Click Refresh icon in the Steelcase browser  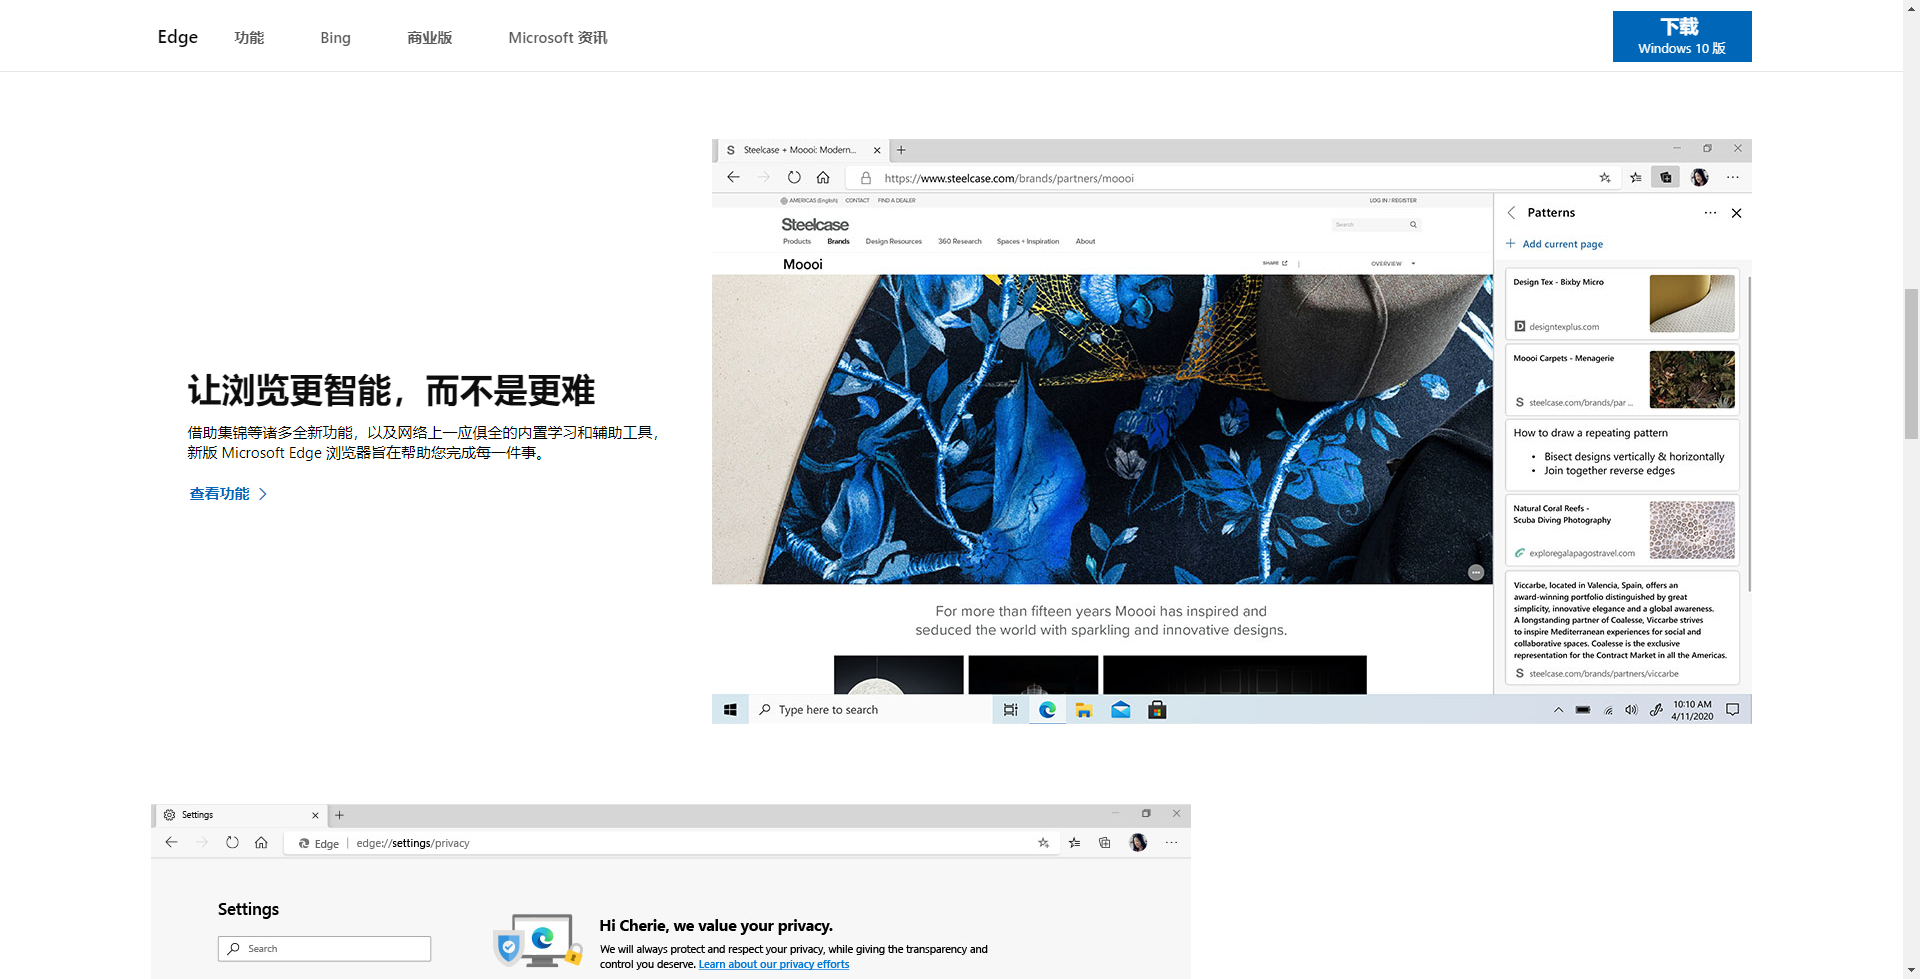pyautogui.click(x=794, y=177)
